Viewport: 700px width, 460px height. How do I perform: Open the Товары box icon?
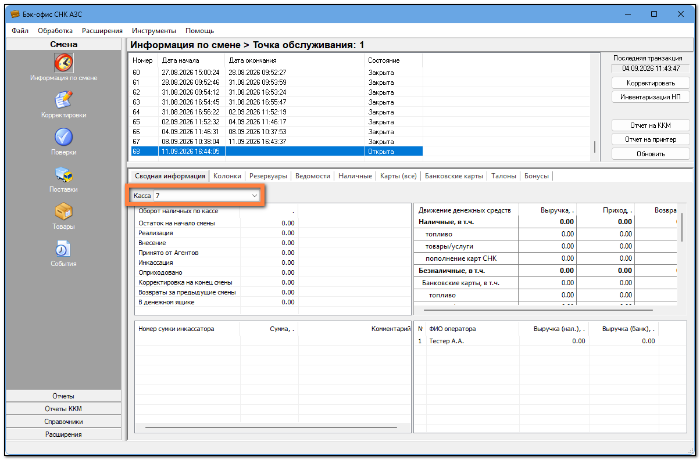64,211
